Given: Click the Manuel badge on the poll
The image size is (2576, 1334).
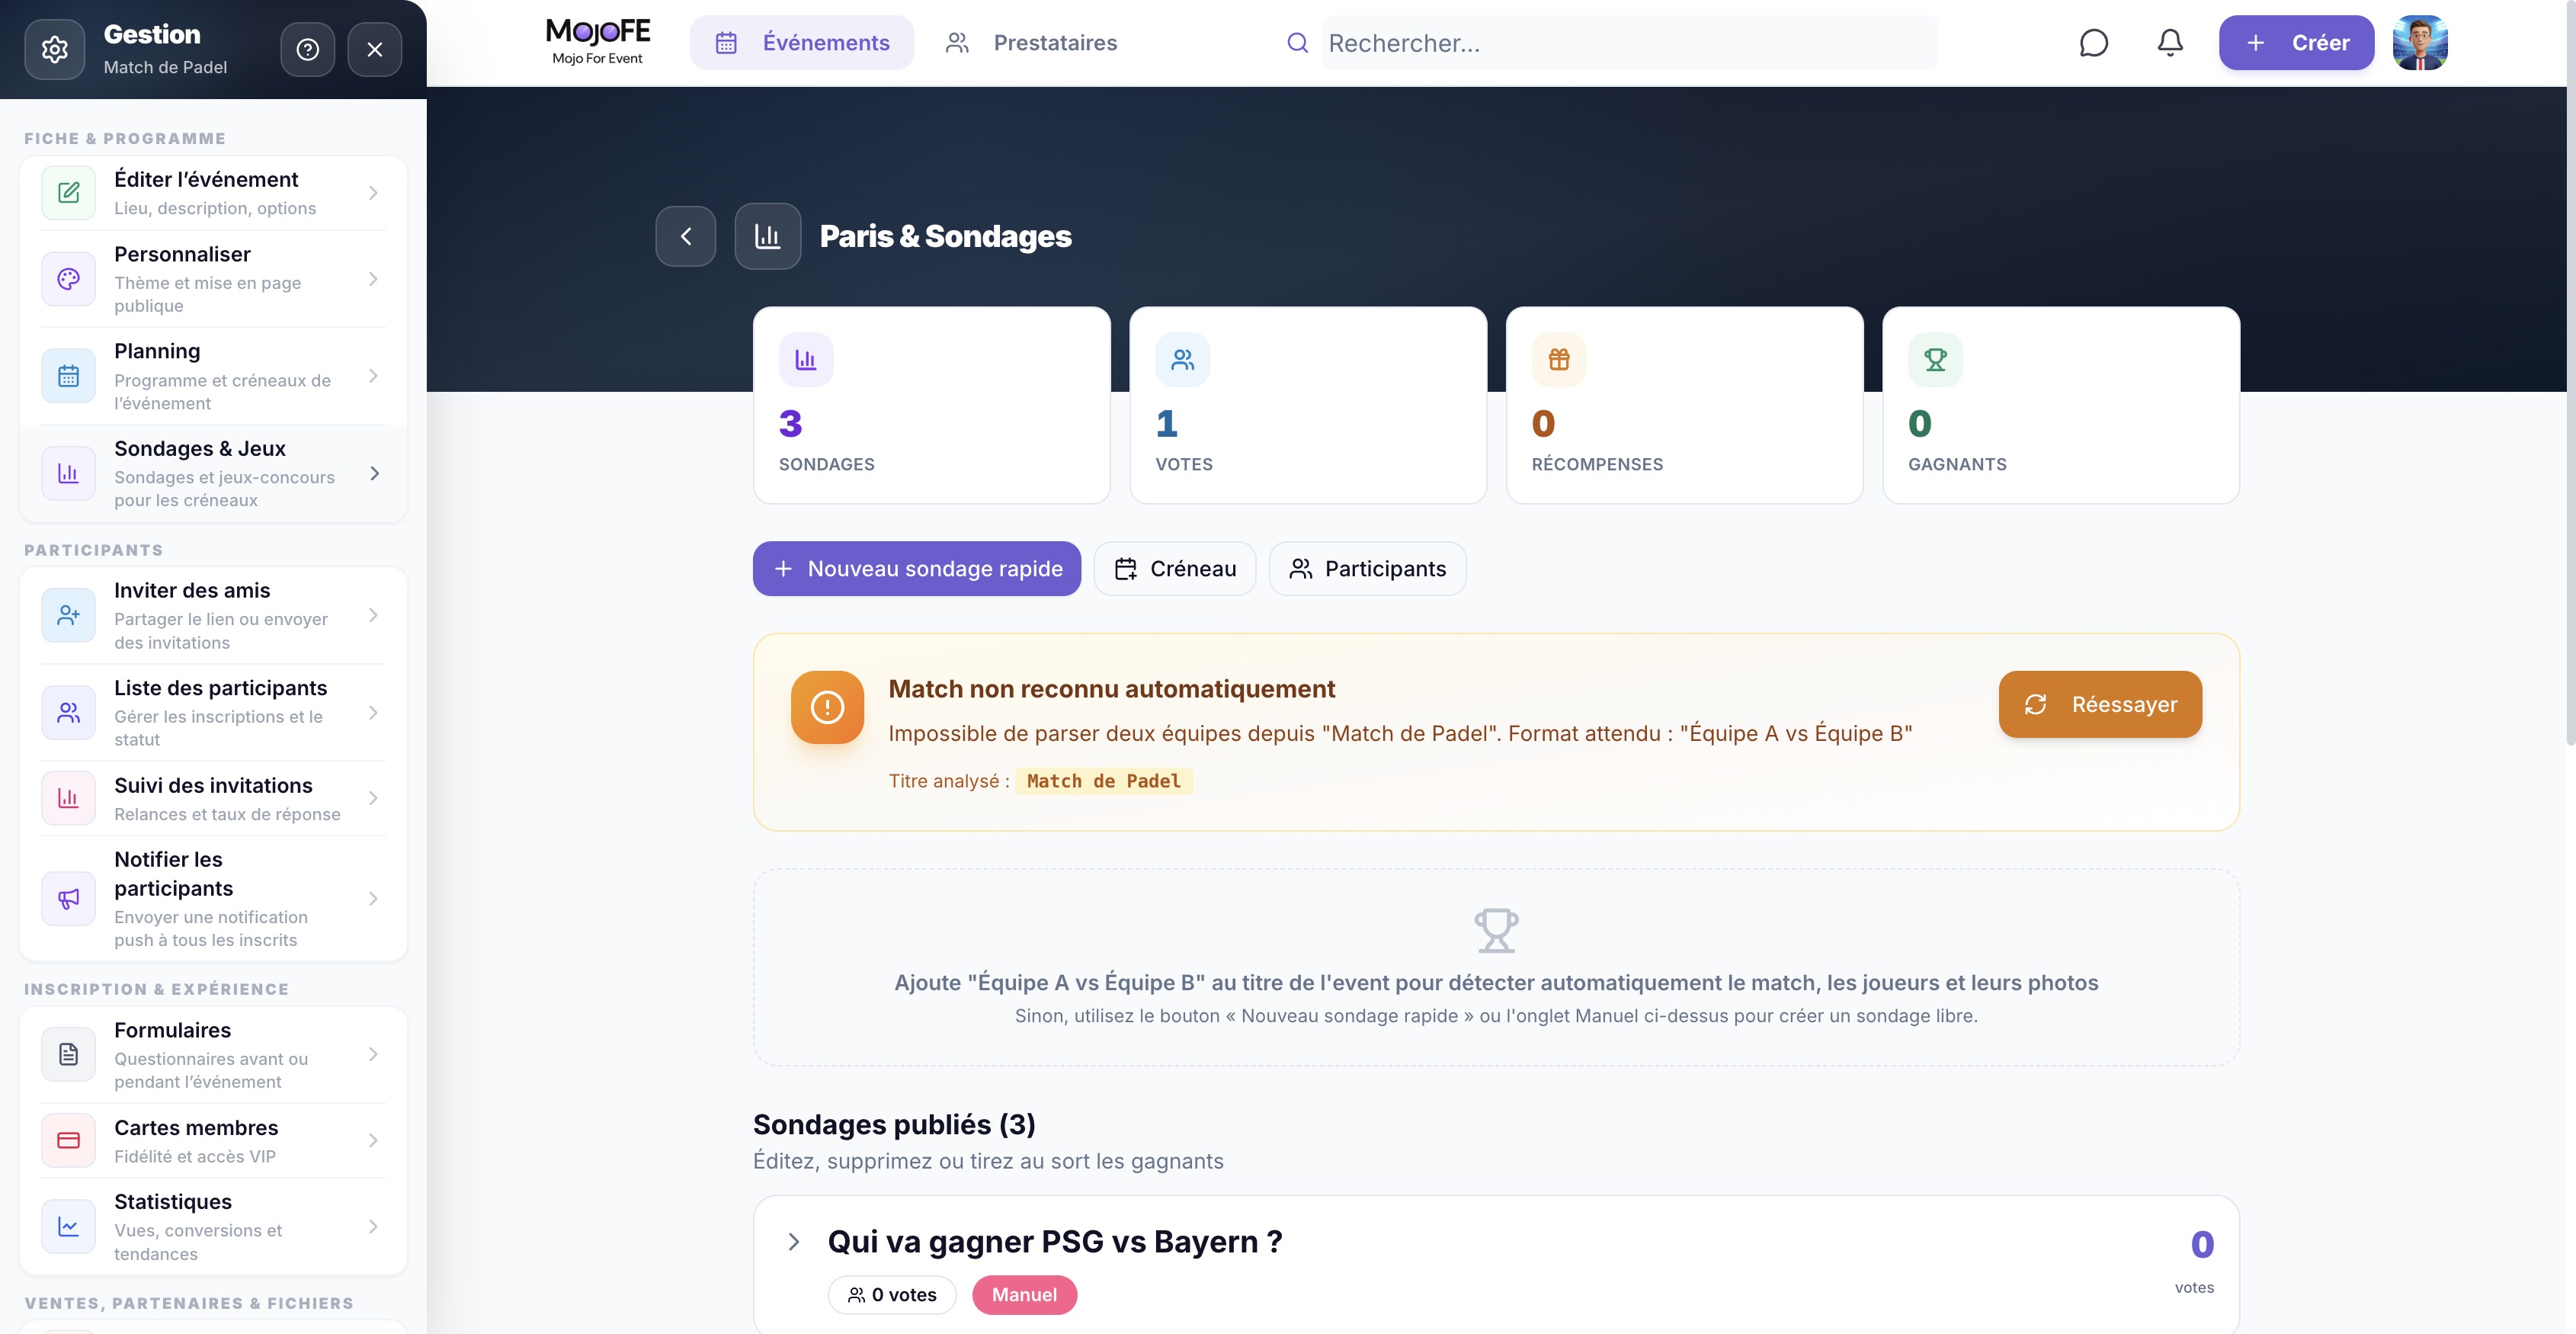Looking at the screenshot, I should pyautogui.click(x=1024, y=1295).
